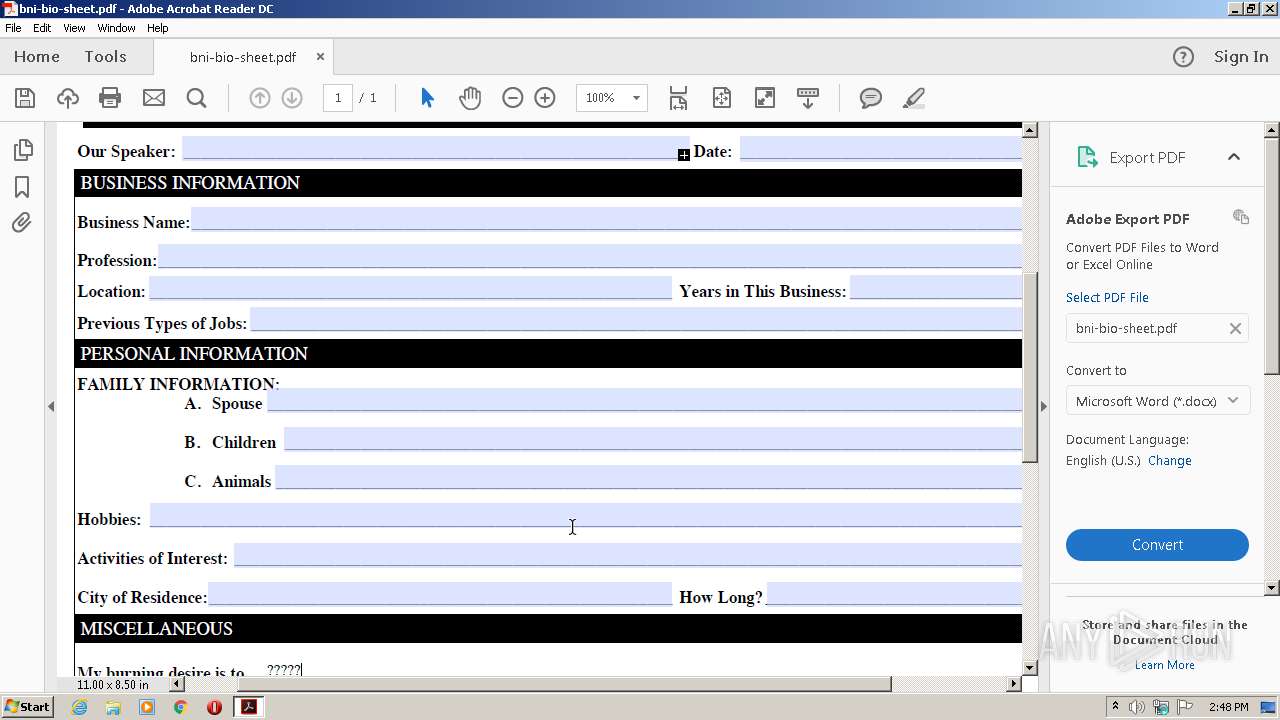Open the Learn More link

point(1165,665)
